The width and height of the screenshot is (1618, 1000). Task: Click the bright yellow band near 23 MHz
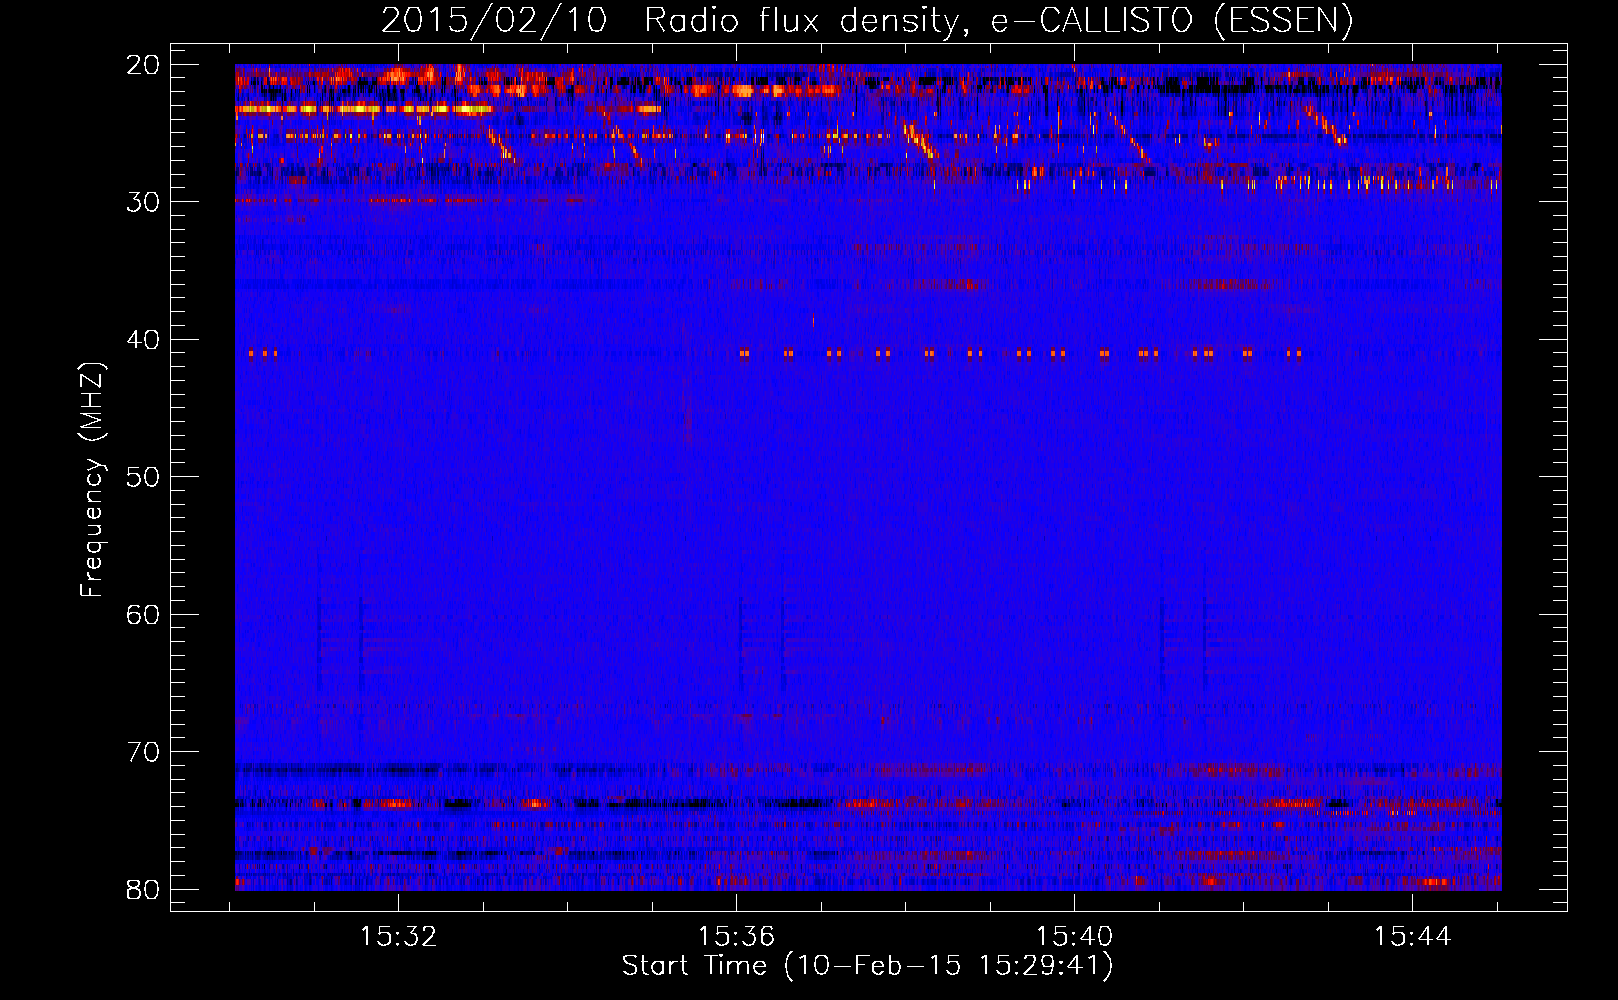point(365,108)
